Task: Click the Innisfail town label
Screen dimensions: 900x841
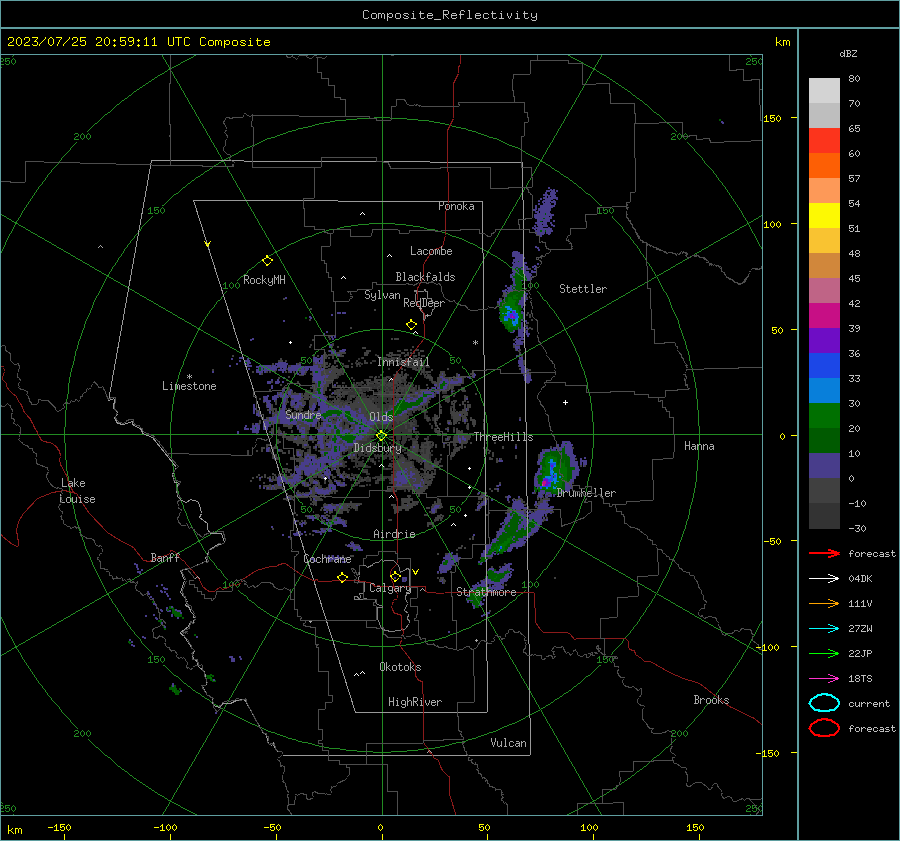Action: [x=404, y=362]
